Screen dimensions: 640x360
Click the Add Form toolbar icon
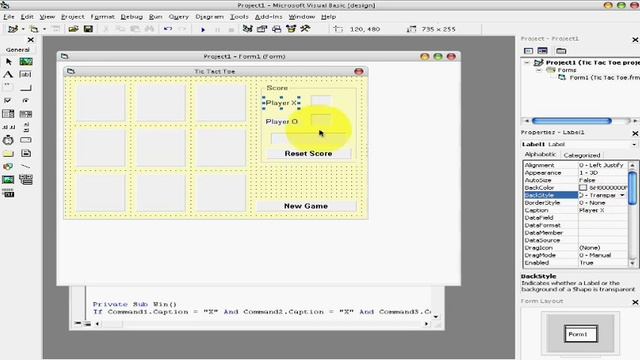coord(34,29)
